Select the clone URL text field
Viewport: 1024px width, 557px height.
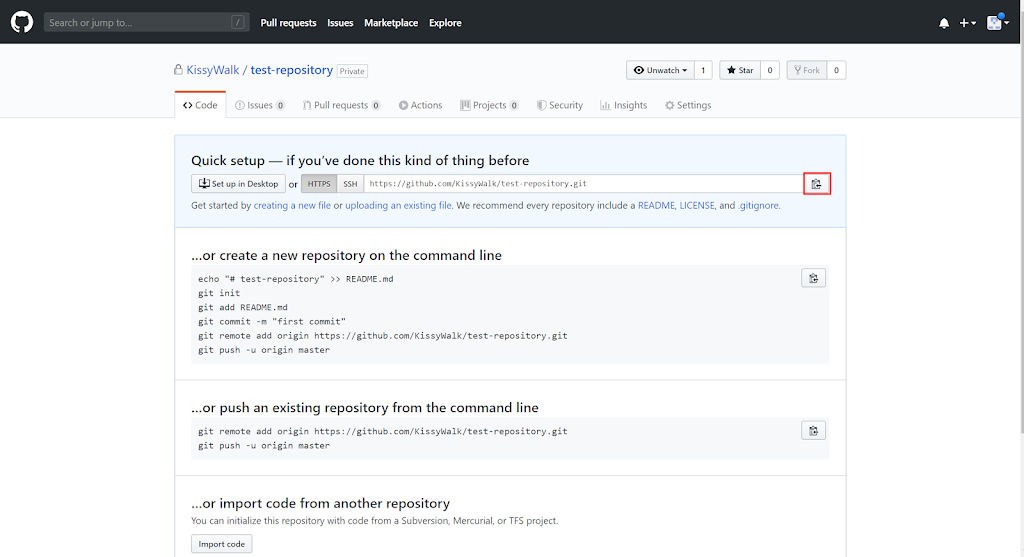[583, 183]
